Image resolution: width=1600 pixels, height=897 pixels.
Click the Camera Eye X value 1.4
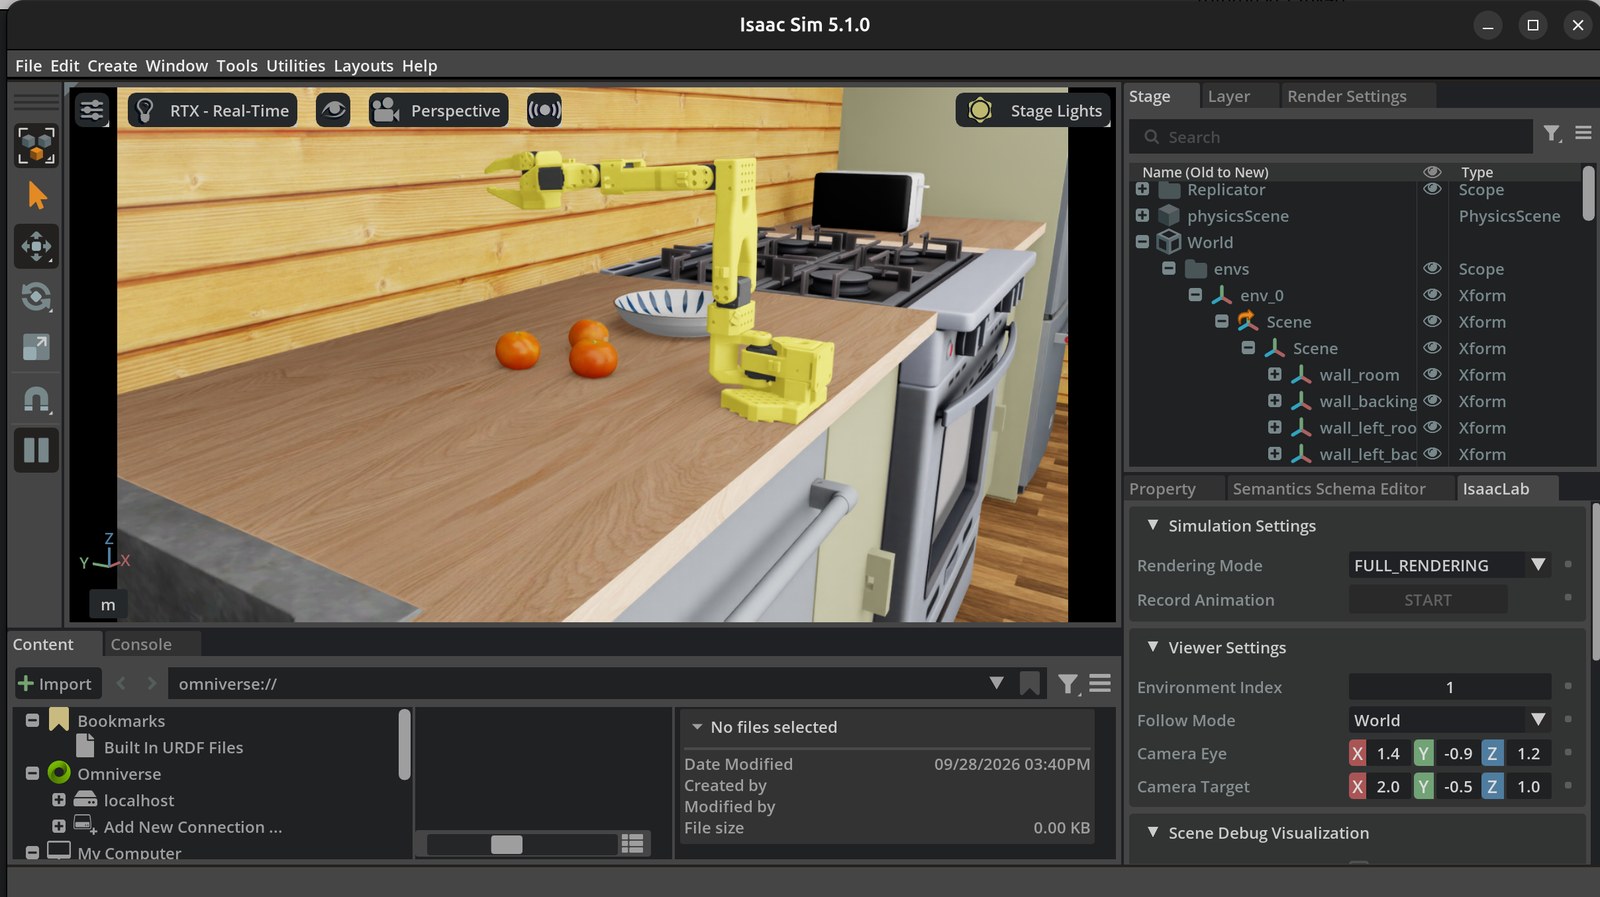pos(1389,753)
